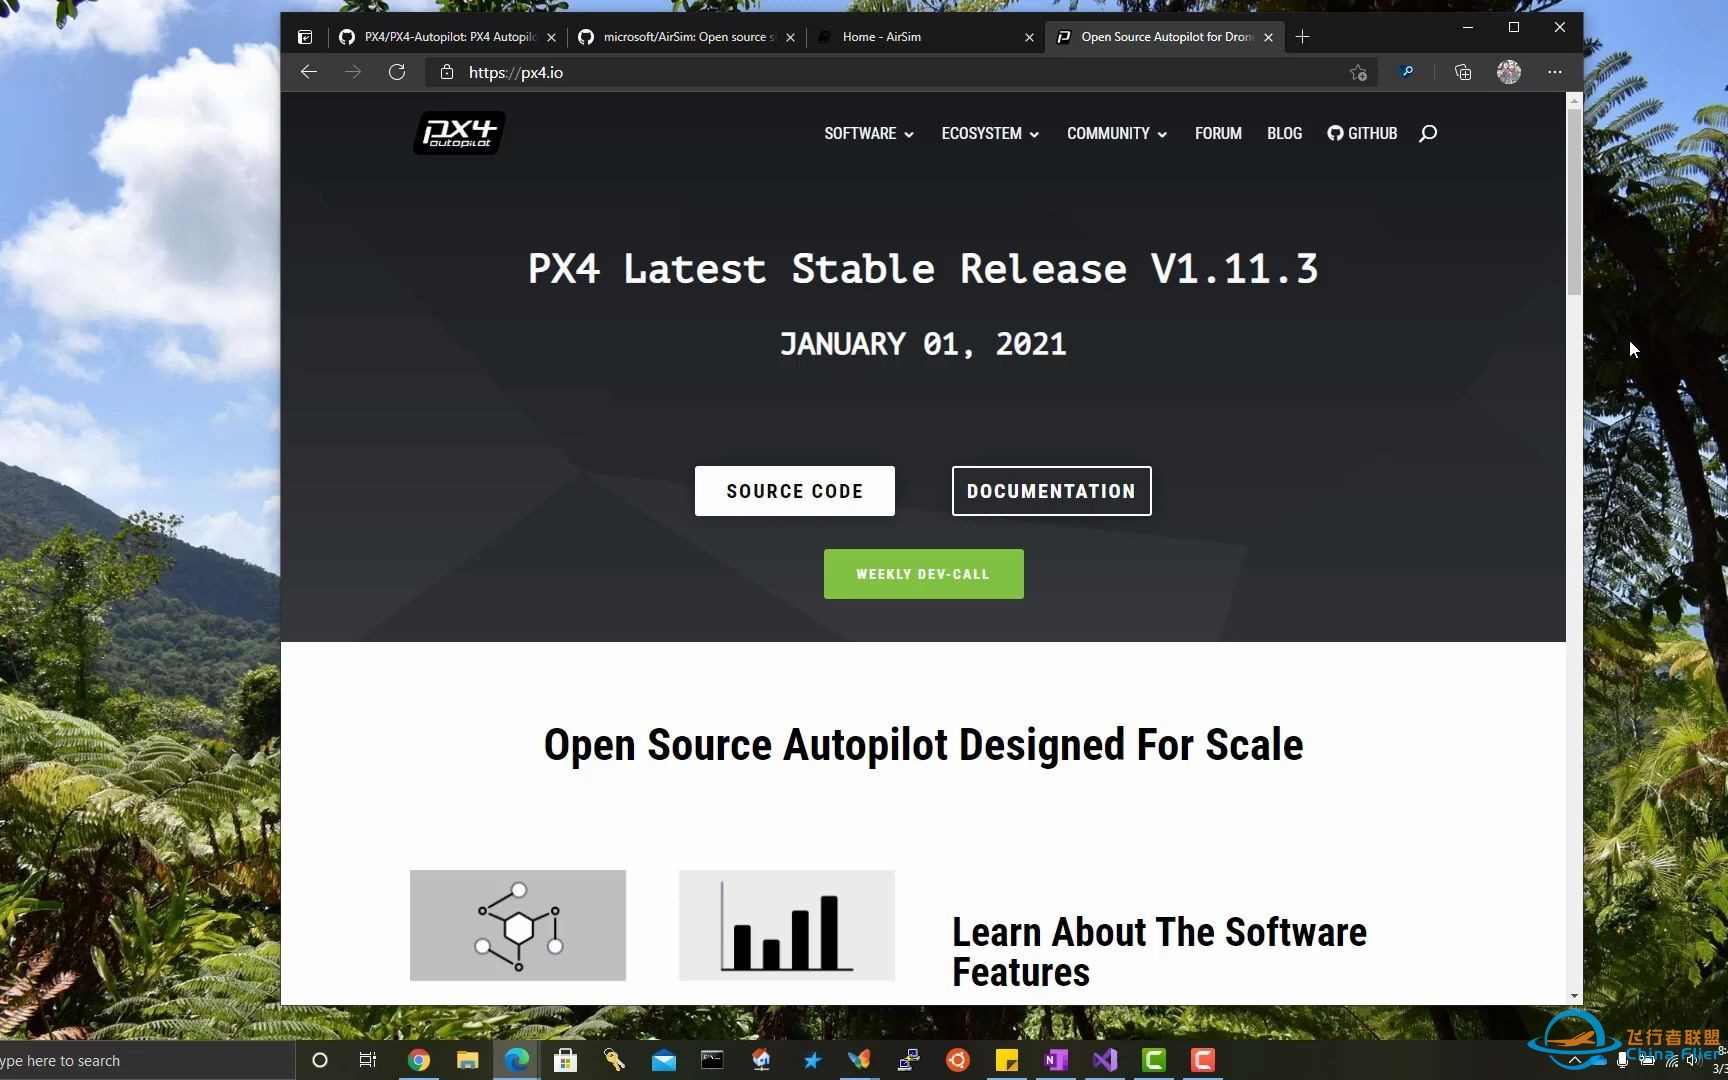Screen dimensions: 1728x1080
Task: Click the 'Learn About The Software Features' heading
Action: click(1159, 952)
